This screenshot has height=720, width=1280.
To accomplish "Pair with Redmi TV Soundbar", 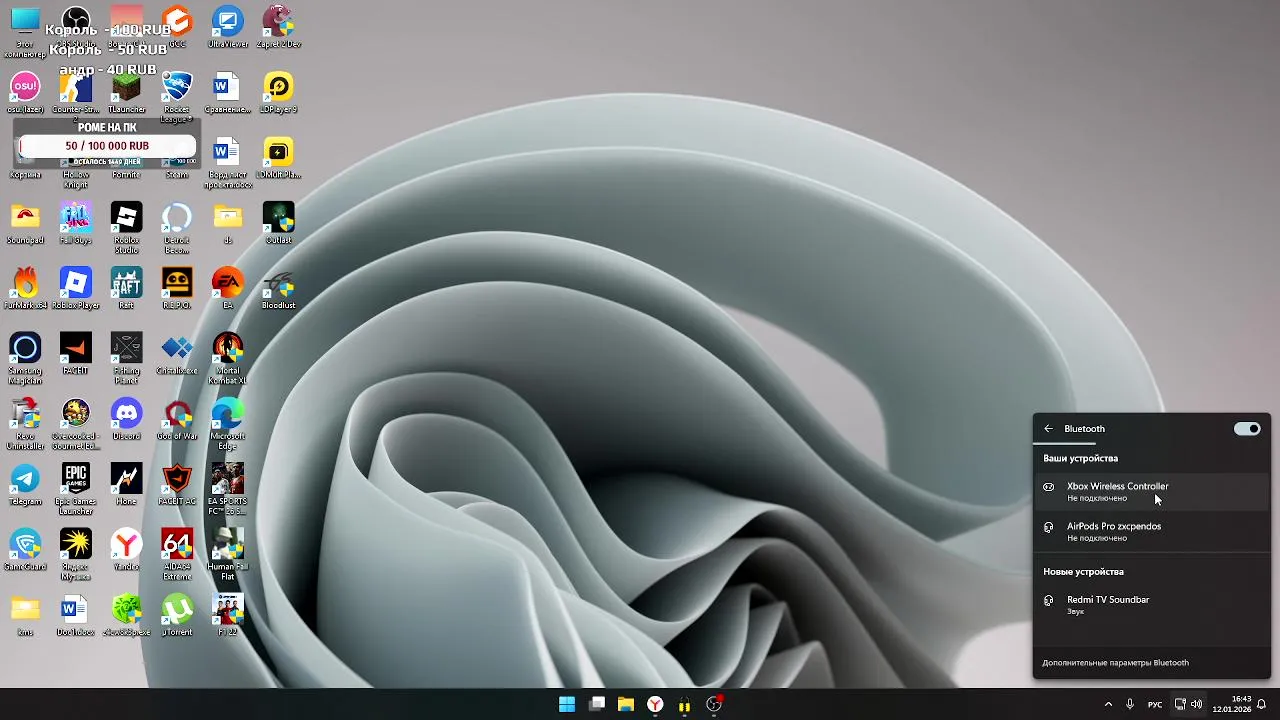I will click(x=1152, y=605).
